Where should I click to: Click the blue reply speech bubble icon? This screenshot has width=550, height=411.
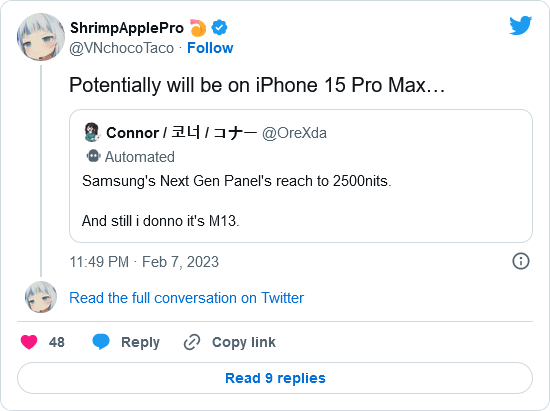(x=101, y=342)
